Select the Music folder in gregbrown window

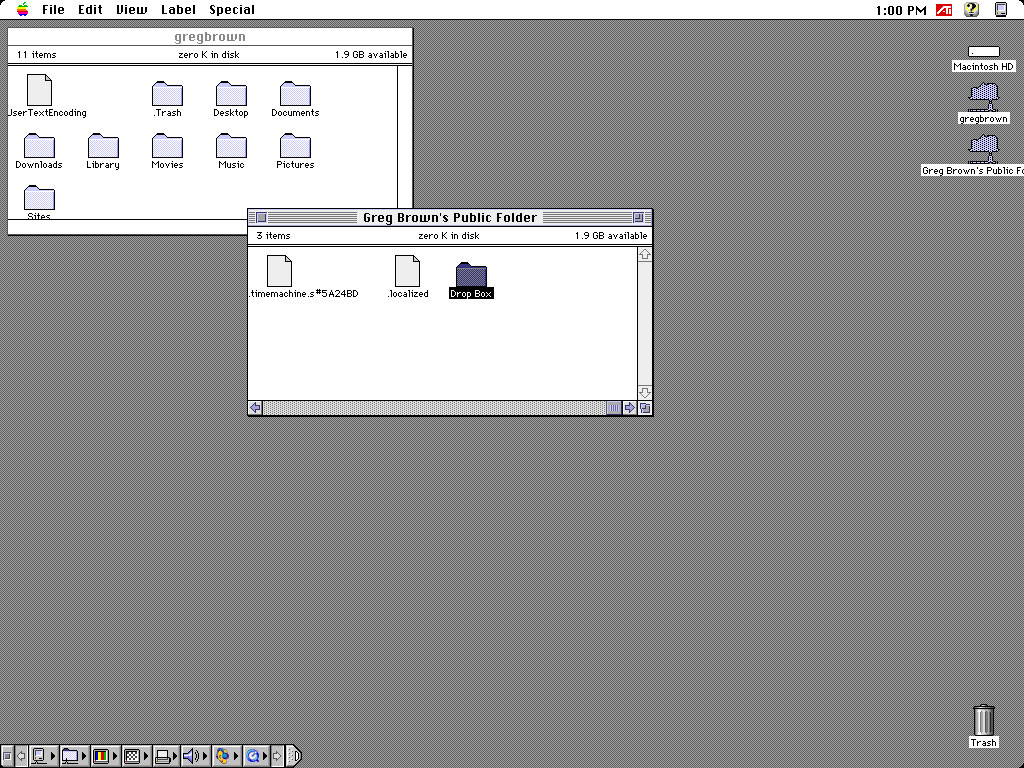click(231, 152)
